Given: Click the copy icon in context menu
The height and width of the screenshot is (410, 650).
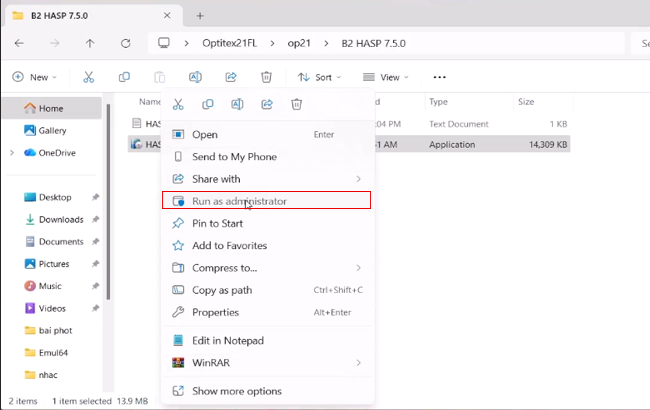Looking at the screenshot, I should pyautogui.click(x=208, y=104).
